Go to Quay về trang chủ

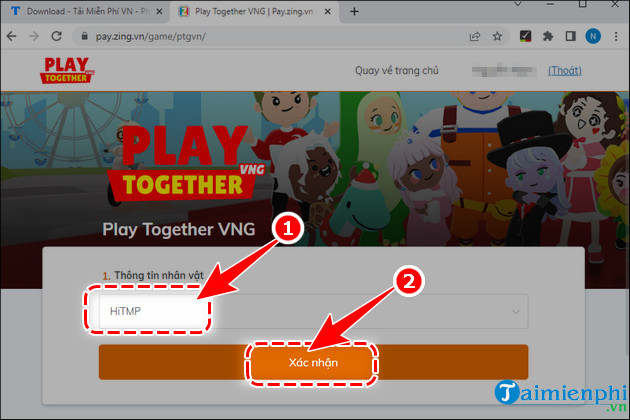[x=397, y=70]
